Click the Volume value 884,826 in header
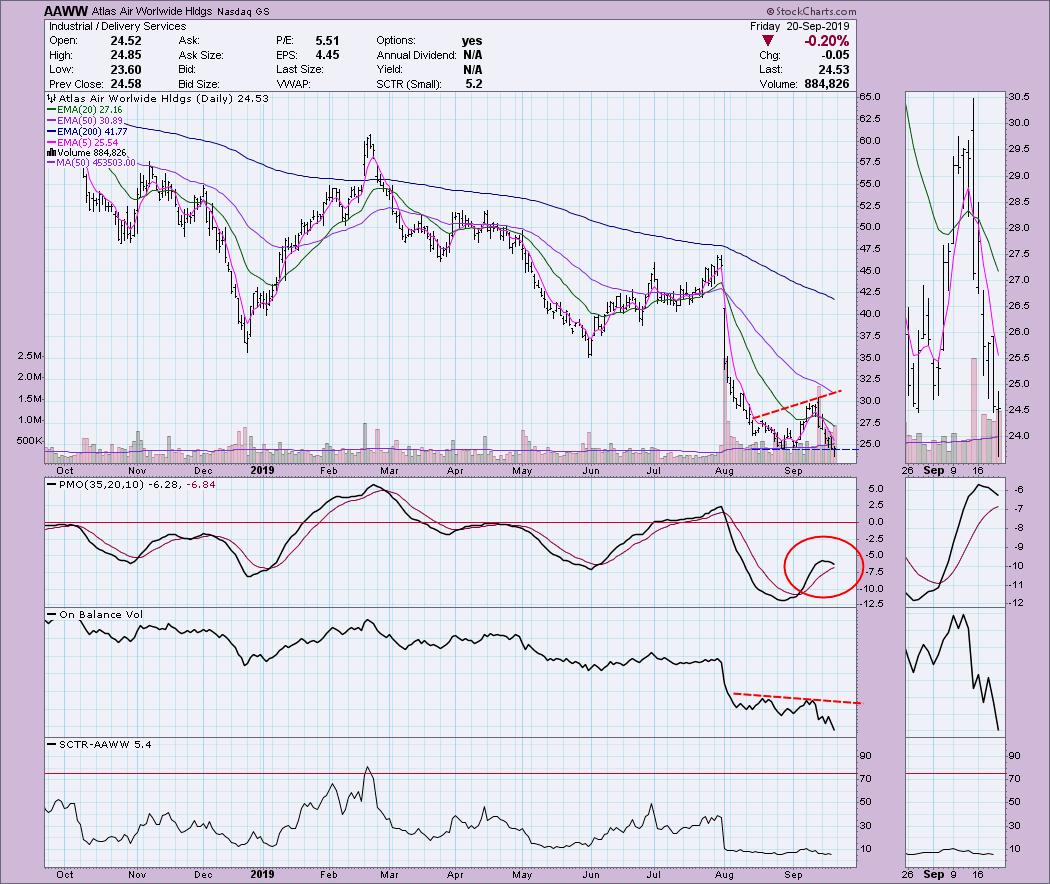The height and width of the screenshot is (884, 1050). click(x=825, y=84)
